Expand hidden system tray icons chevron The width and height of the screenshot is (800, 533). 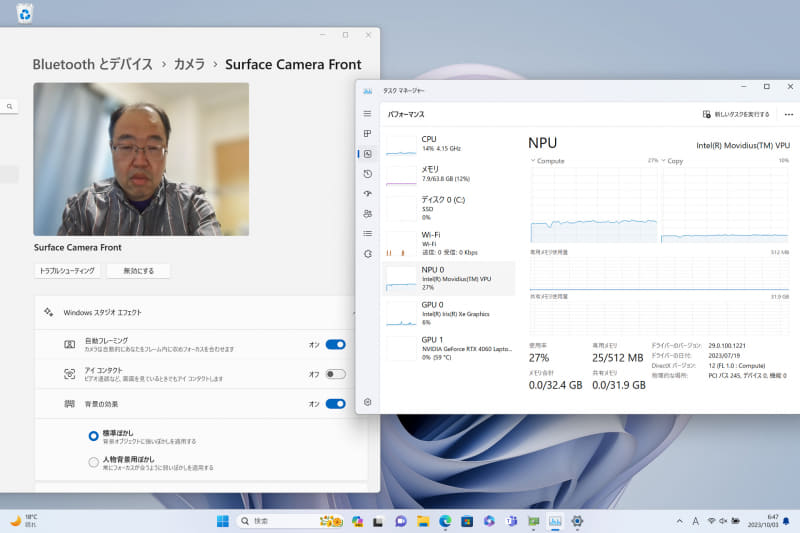pos(679,521)
